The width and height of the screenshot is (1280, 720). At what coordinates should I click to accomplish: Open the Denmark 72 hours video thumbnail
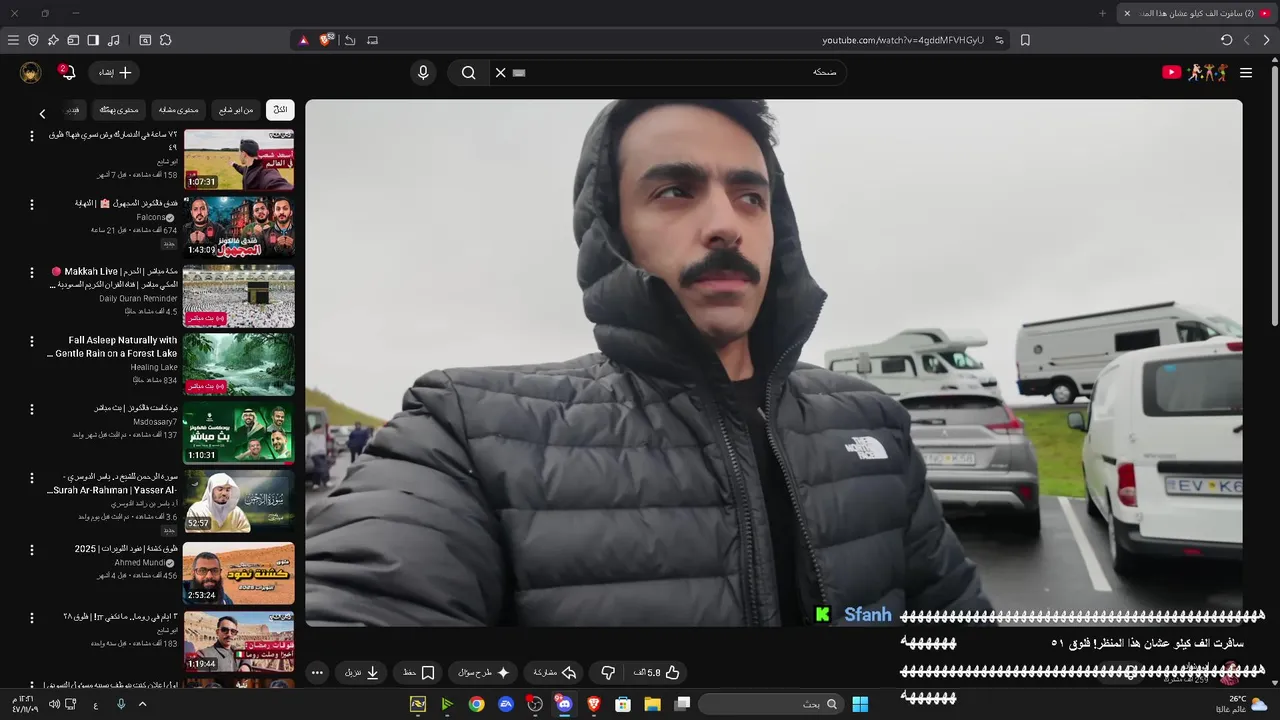239,159
